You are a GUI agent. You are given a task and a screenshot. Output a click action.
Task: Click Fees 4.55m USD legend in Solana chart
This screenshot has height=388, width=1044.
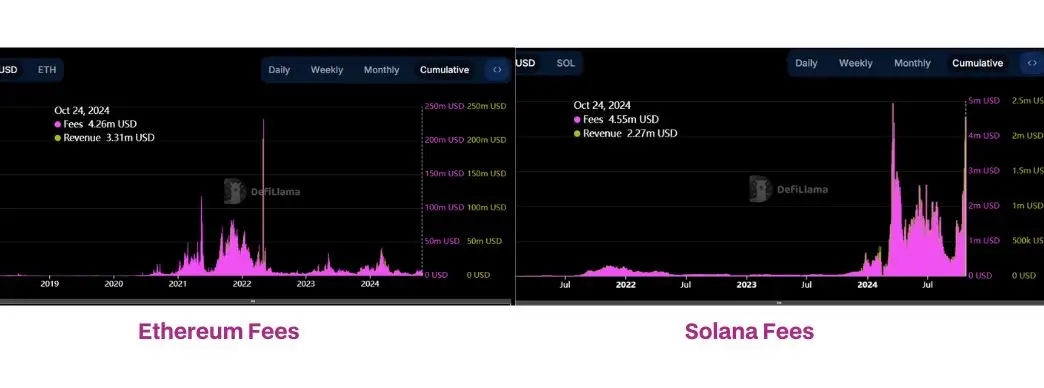pyautogui.click(x=616, y=120)
